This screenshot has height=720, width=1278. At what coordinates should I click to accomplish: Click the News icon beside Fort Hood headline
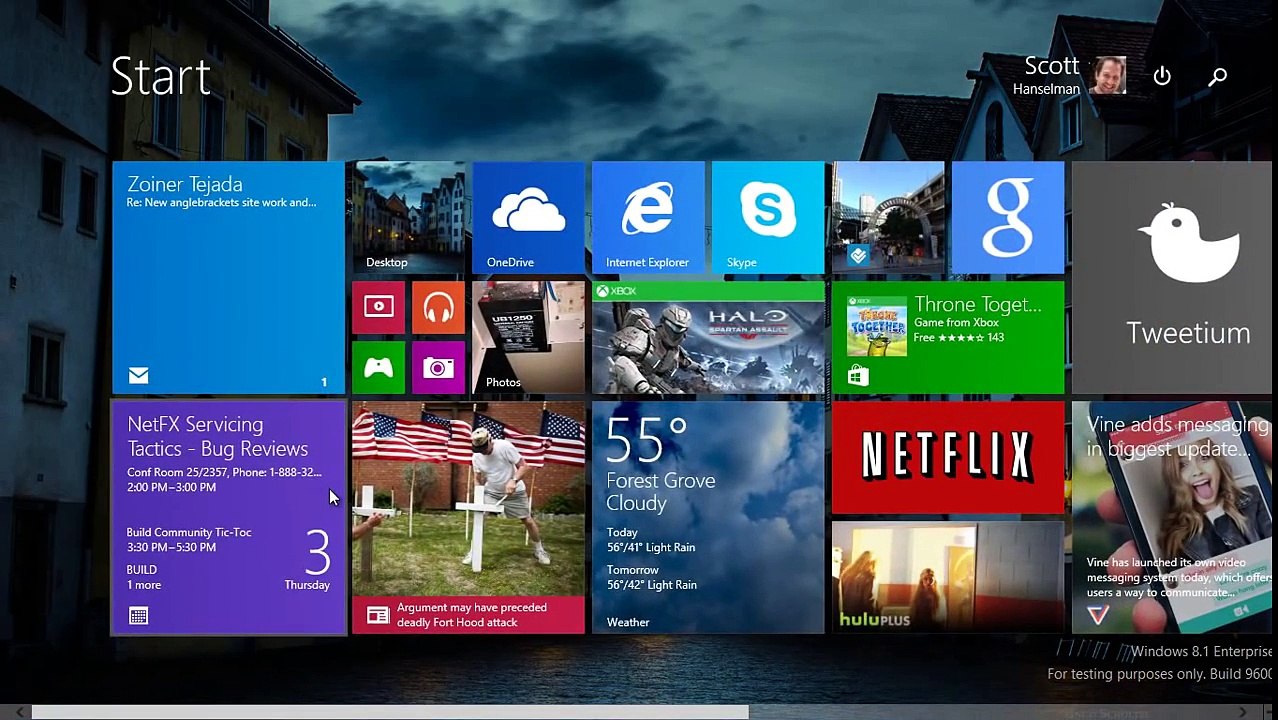[x=377, y=616]
